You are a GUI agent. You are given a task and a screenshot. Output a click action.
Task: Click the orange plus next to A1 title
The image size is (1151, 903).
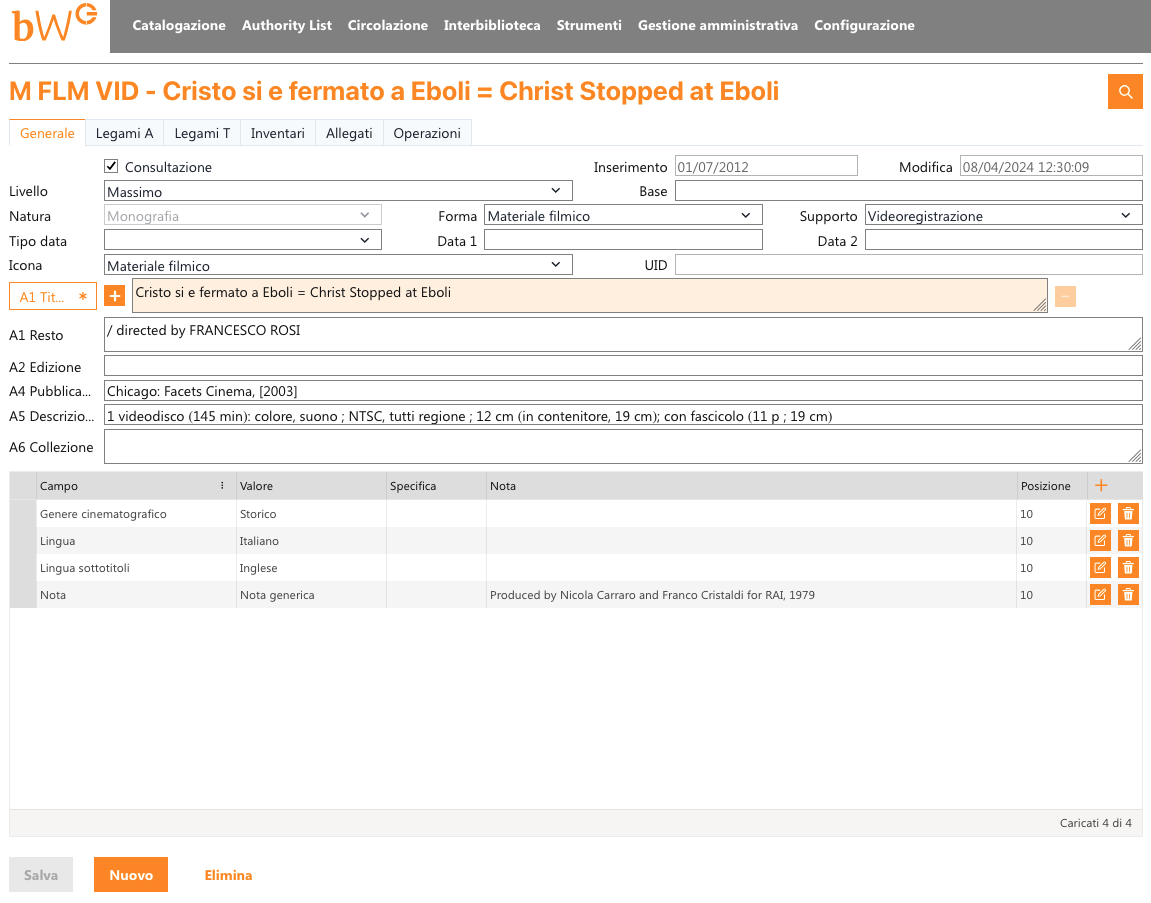coord(115,296)
